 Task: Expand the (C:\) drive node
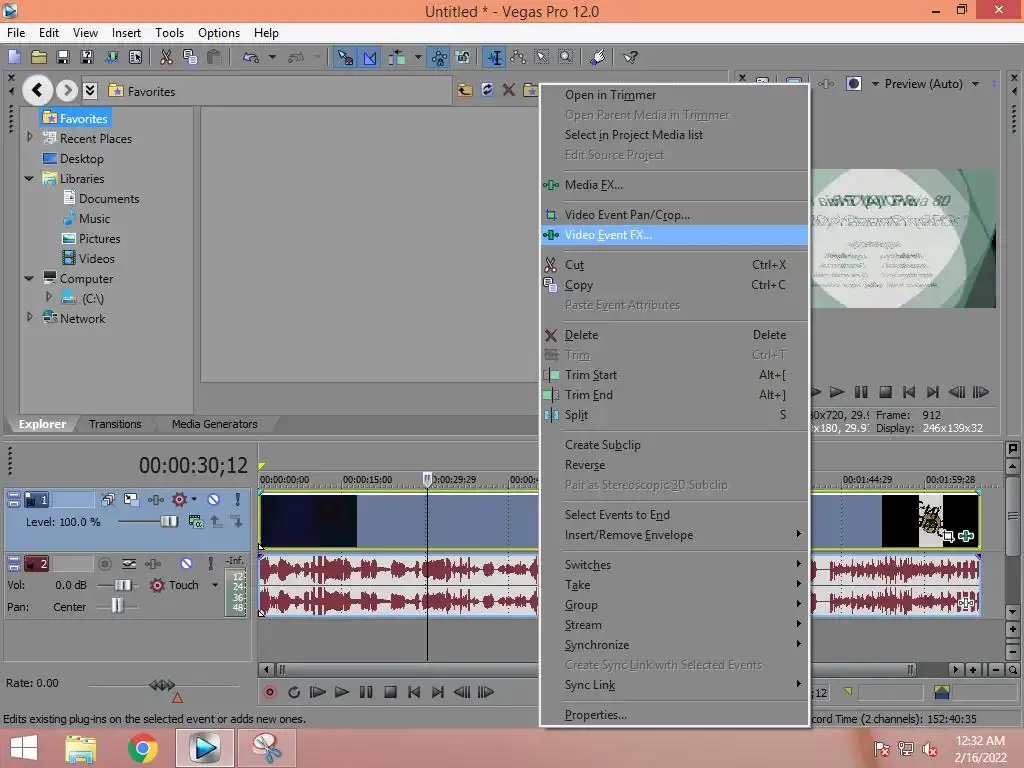coord(49,297)
